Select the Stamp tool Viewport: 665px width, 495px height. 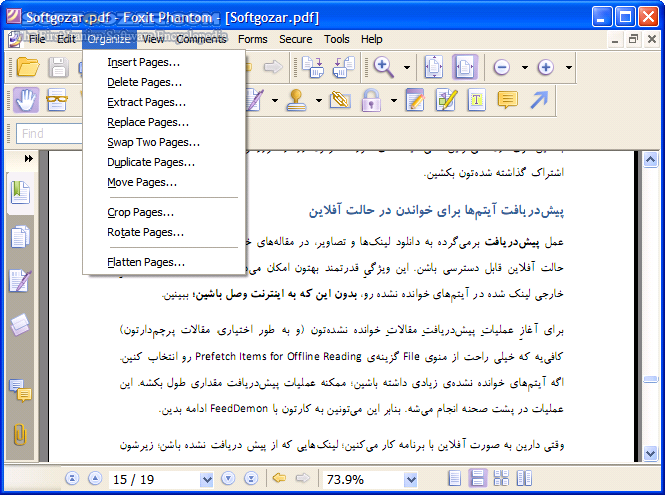(296, 100)
